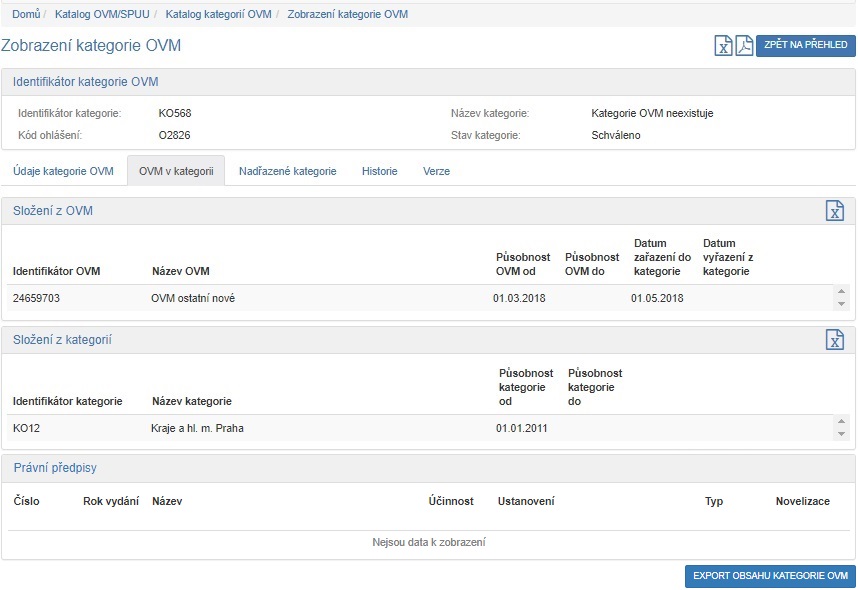858x590 pixels.
Task: Select row Kraje a hl. m. Praha
Action: 197,428
